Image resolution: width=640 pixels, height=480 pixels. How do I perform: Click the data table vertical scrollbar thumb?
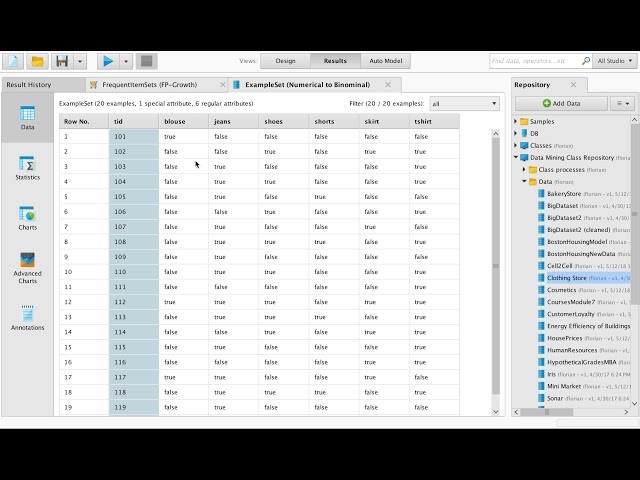(496, 266)
